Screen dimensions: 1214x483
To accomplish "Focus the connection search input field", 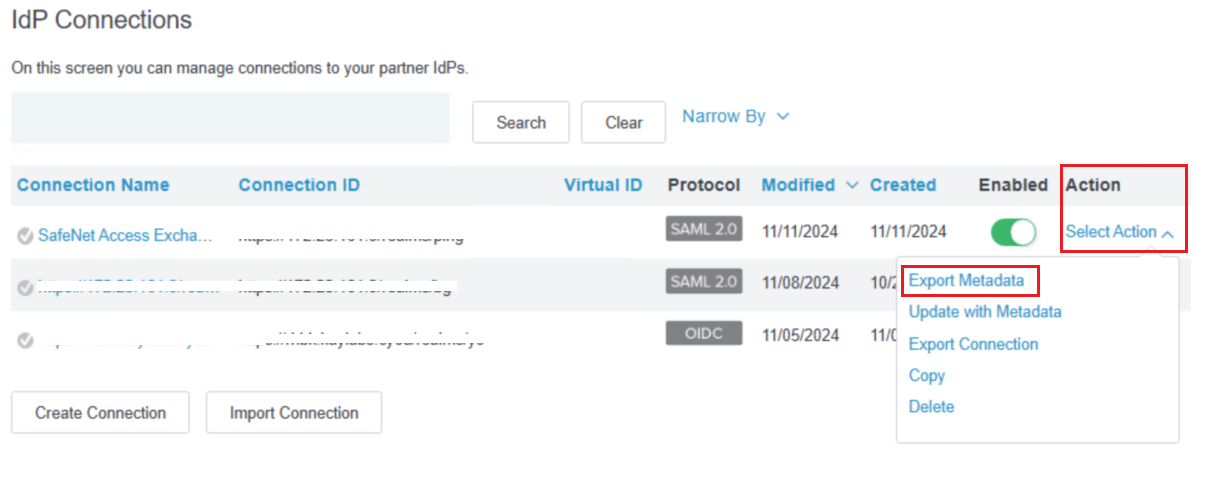I will (x=230, y=118).
